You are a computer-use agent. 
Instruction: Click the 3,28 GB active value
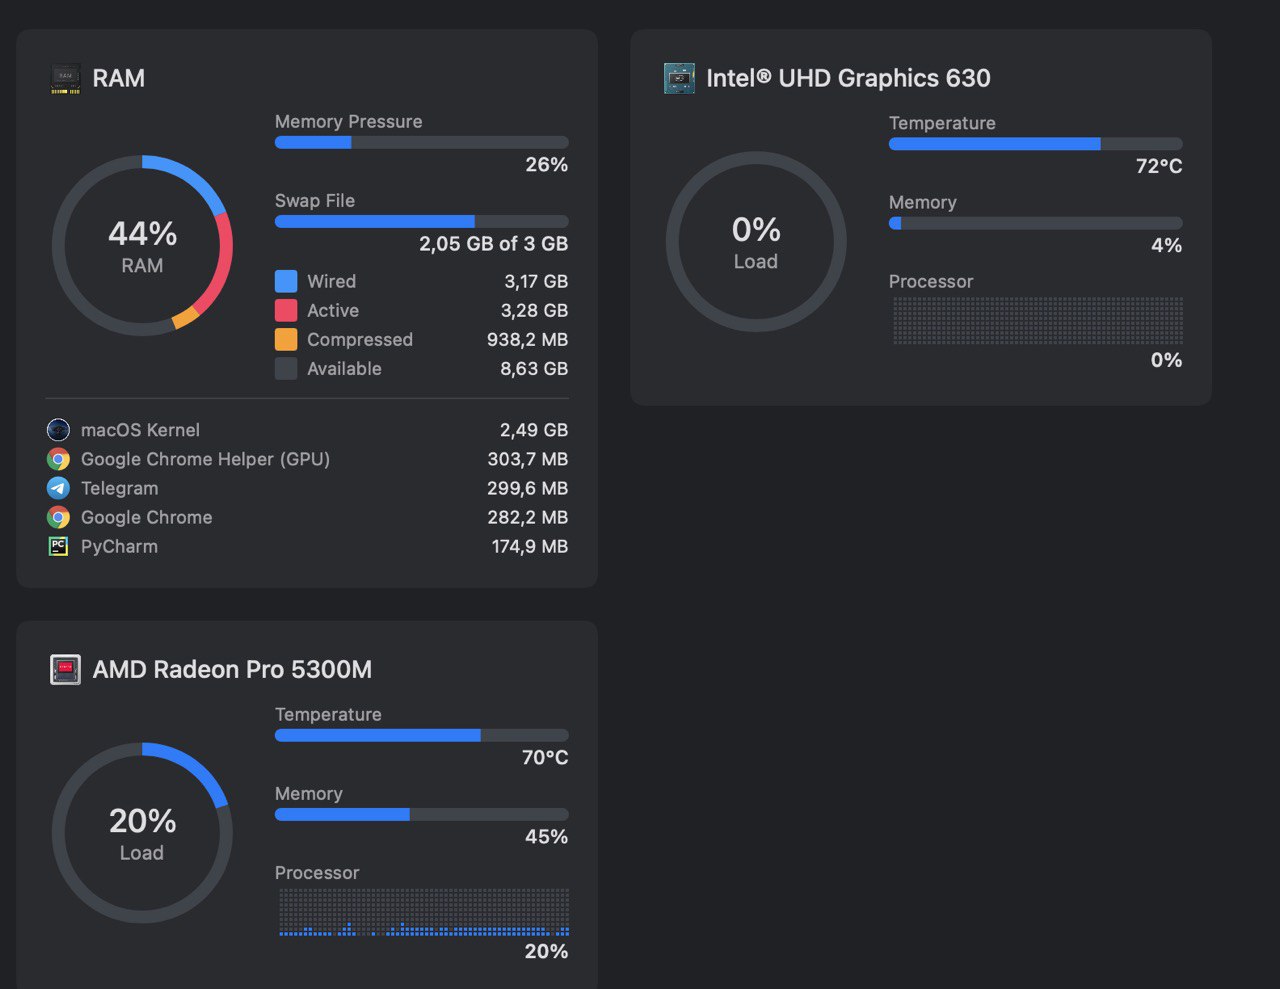pyautogui.click(x=535, y=310)
